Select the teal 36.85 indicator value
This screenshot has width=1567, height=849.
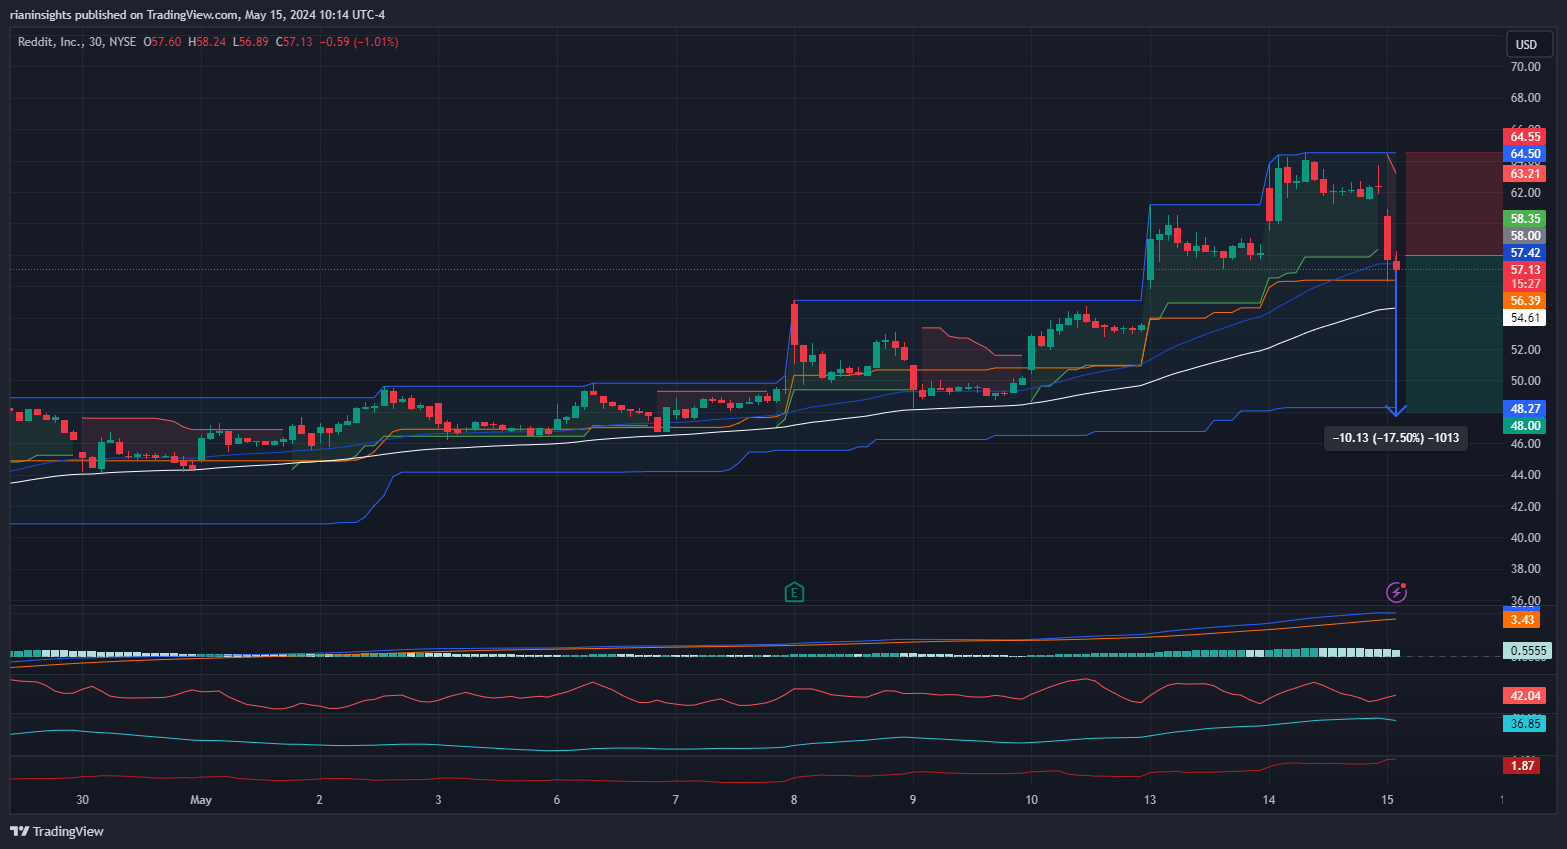[1525, 724]
